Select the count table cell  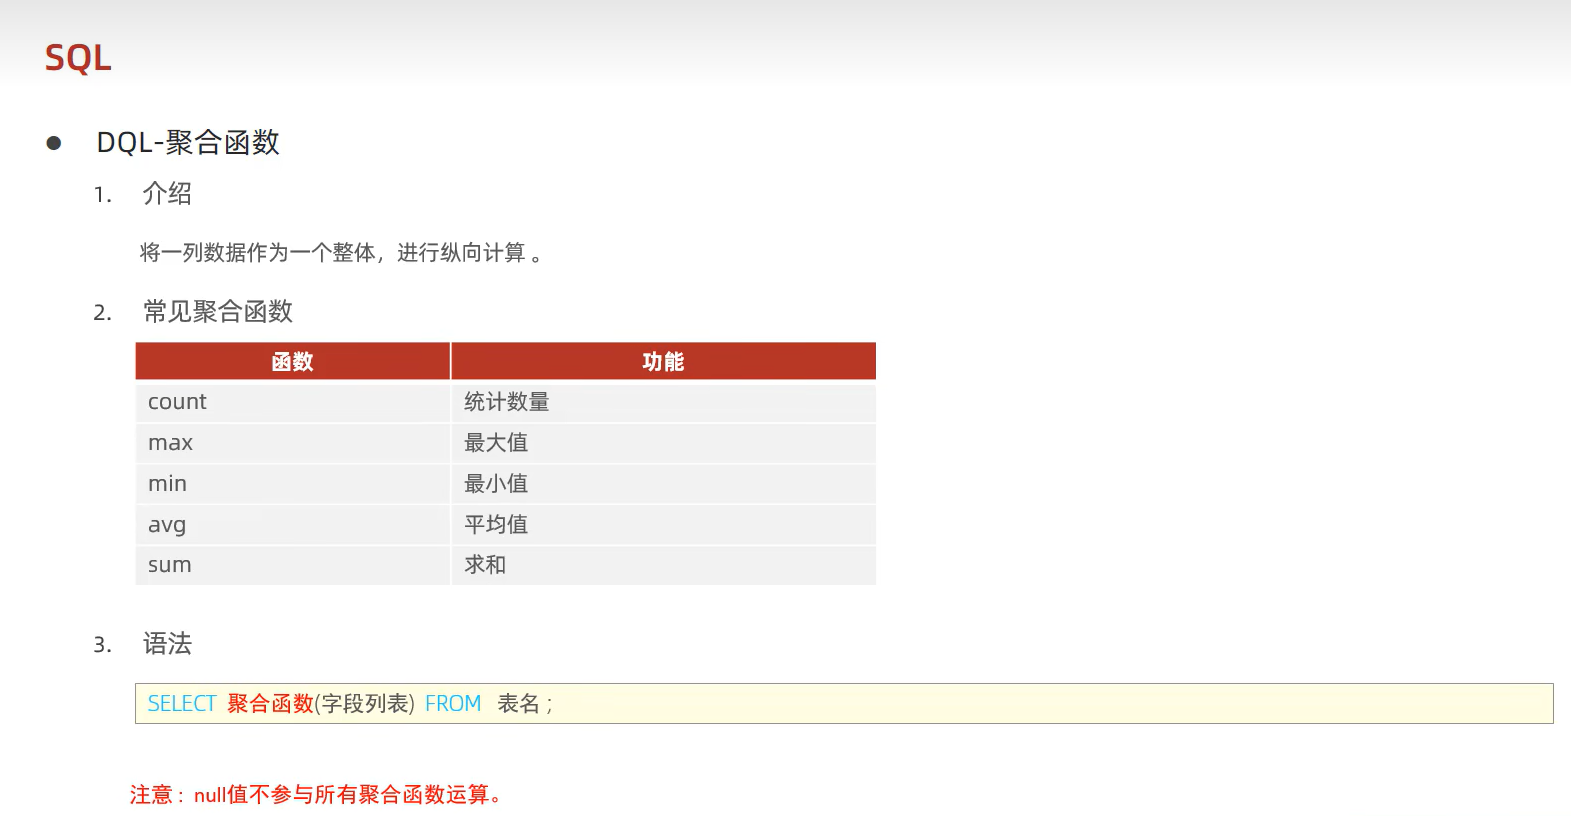[x=293, y=402]
